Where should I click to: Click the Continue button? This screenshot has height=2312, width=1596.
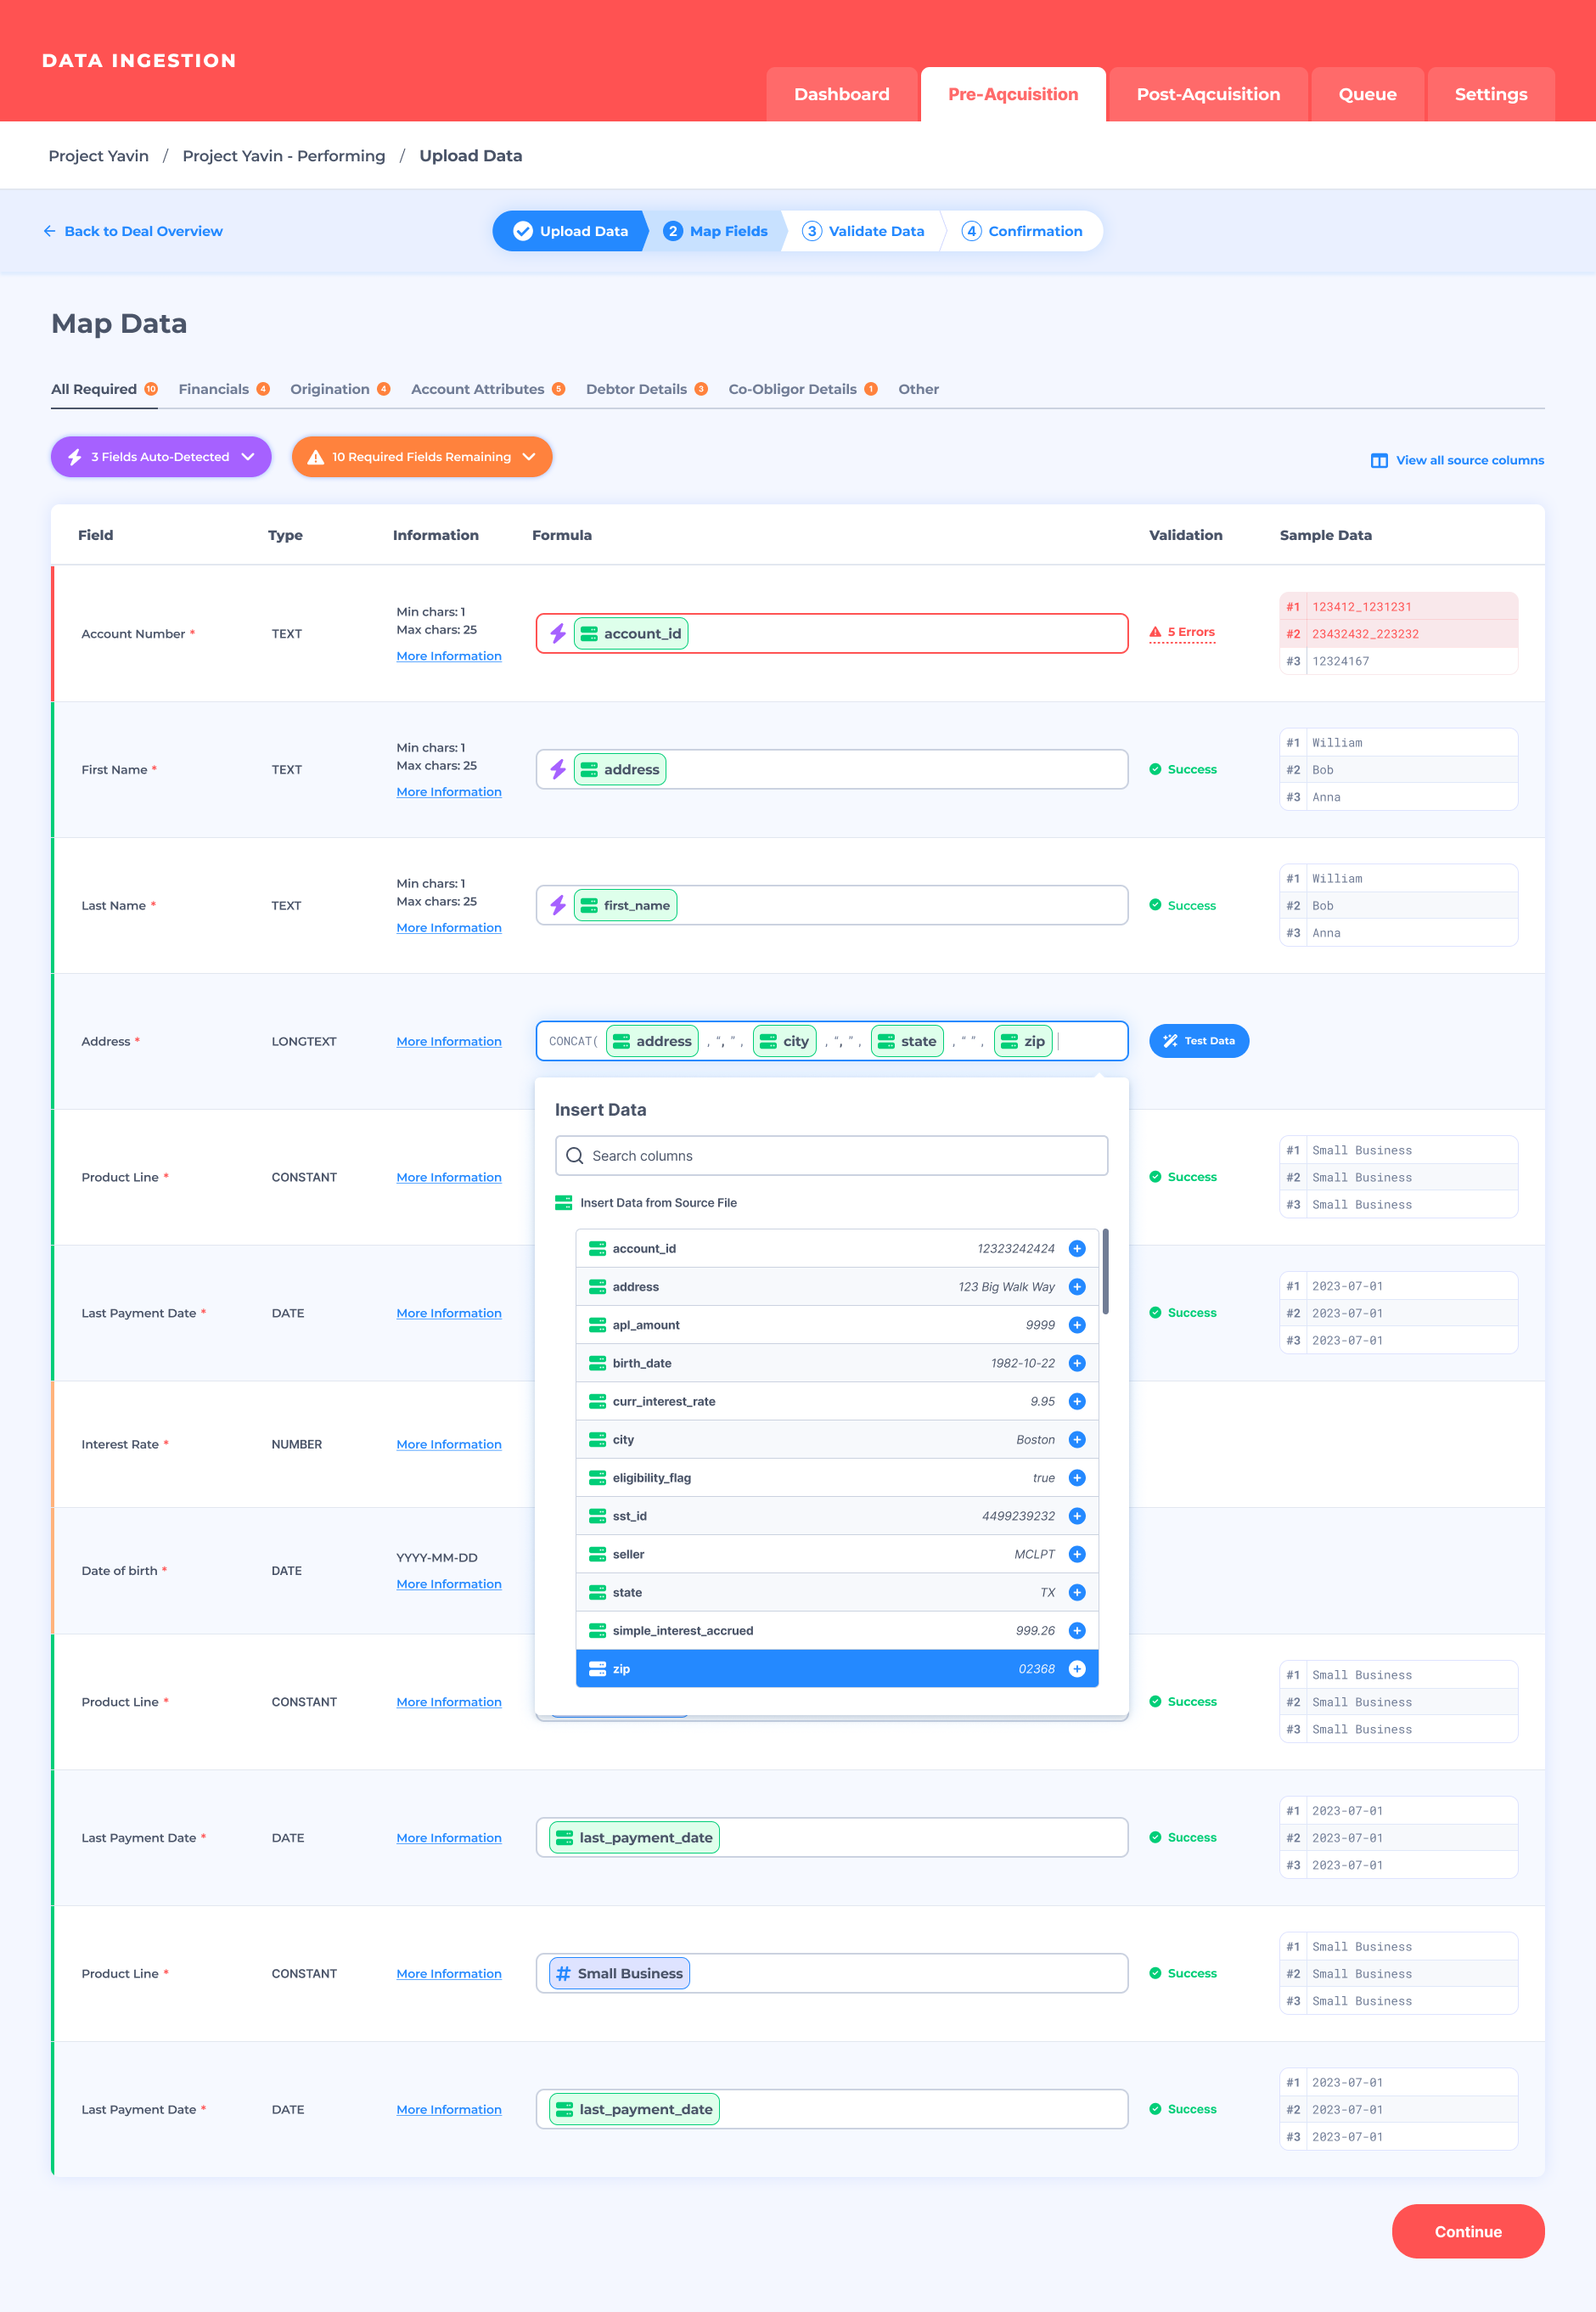1468,2231
